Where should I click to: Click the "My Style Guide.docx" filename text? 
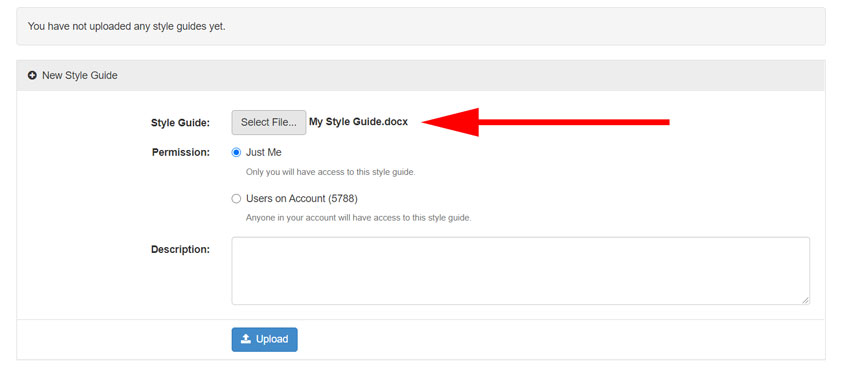point(358,122)
